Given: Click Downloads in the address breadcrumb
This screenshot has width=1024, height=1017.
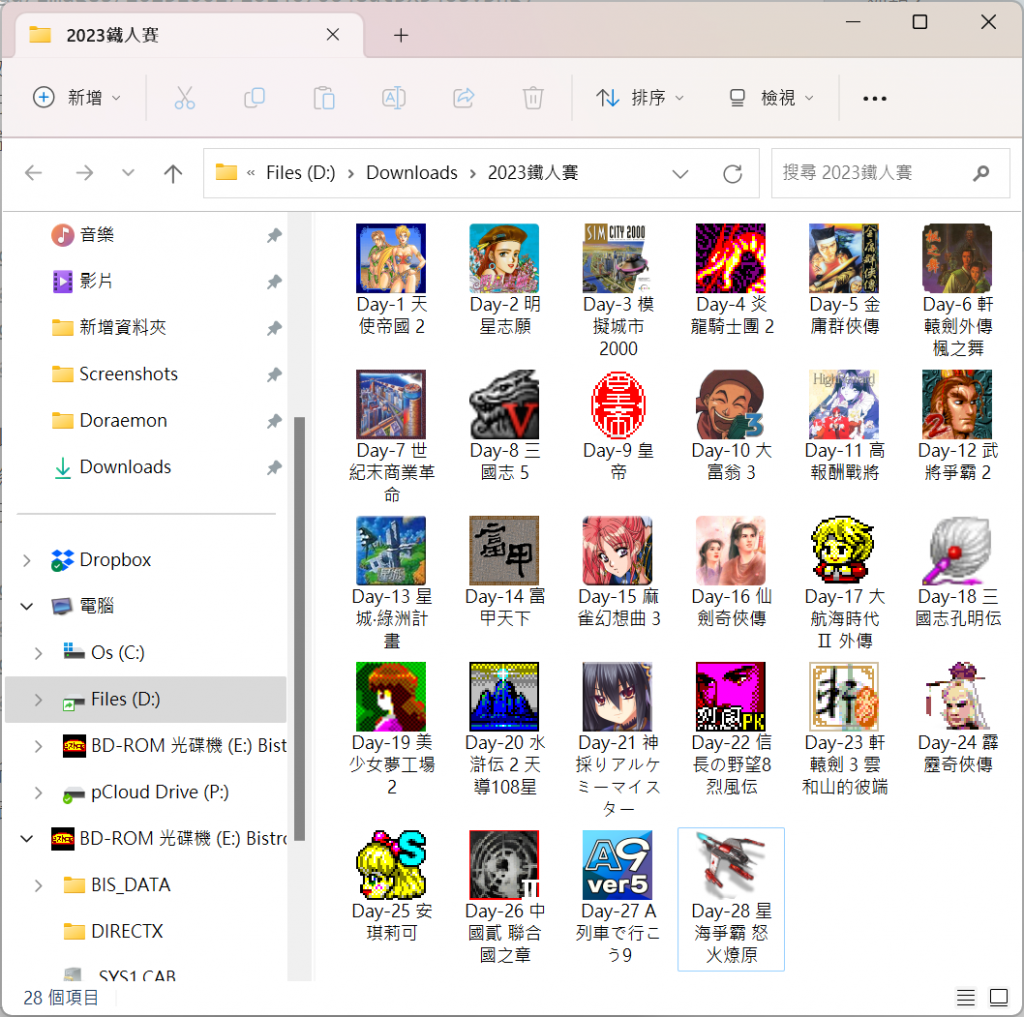Looking at the screenshot, I should [x=411, y=173].
